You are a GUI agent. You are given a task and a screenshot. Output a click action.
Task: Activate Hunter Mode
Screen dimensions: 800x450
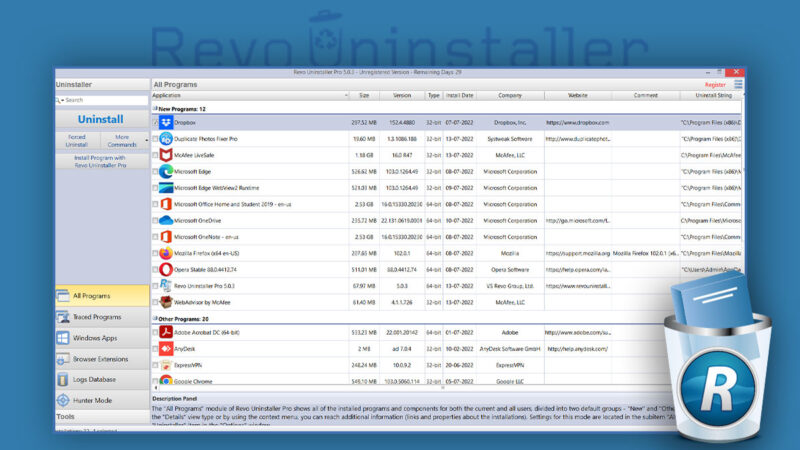point(102,401)
